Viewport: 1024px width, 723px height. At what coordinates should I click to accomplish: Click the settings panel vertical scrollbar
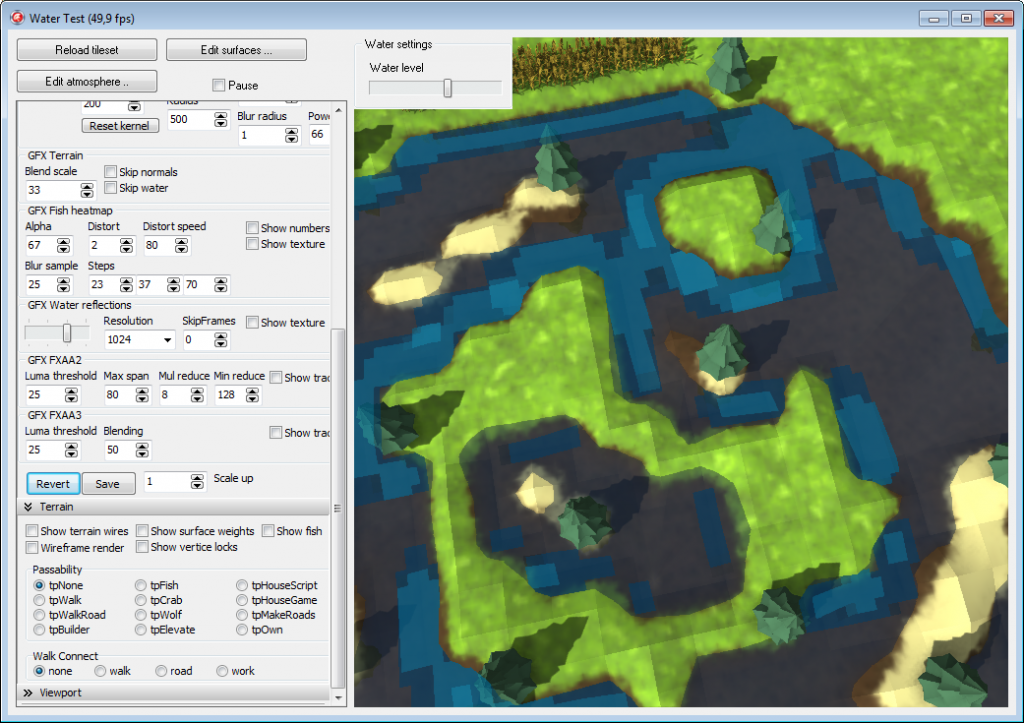pyautogui.click(x=338, y=509)
